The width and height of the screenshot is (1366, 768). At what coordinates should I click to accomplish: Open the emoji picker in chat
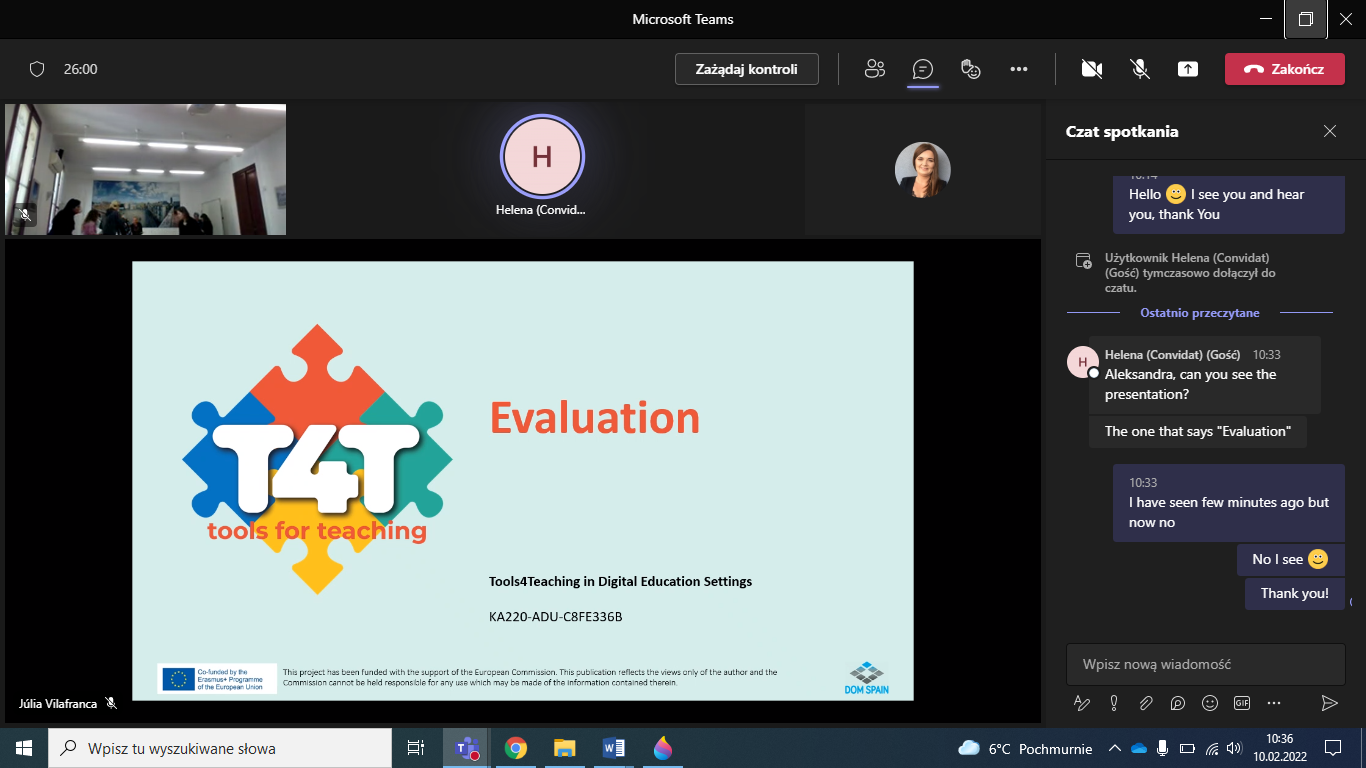pos(1210,703)
